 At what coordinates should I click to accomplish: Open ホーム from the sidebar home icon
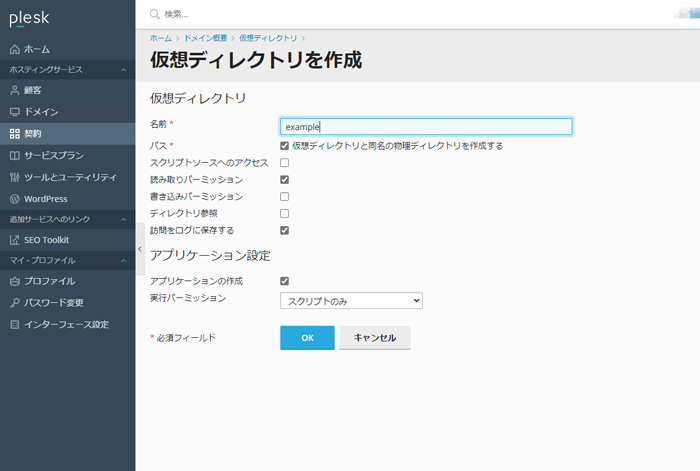[x=15, y=49]
